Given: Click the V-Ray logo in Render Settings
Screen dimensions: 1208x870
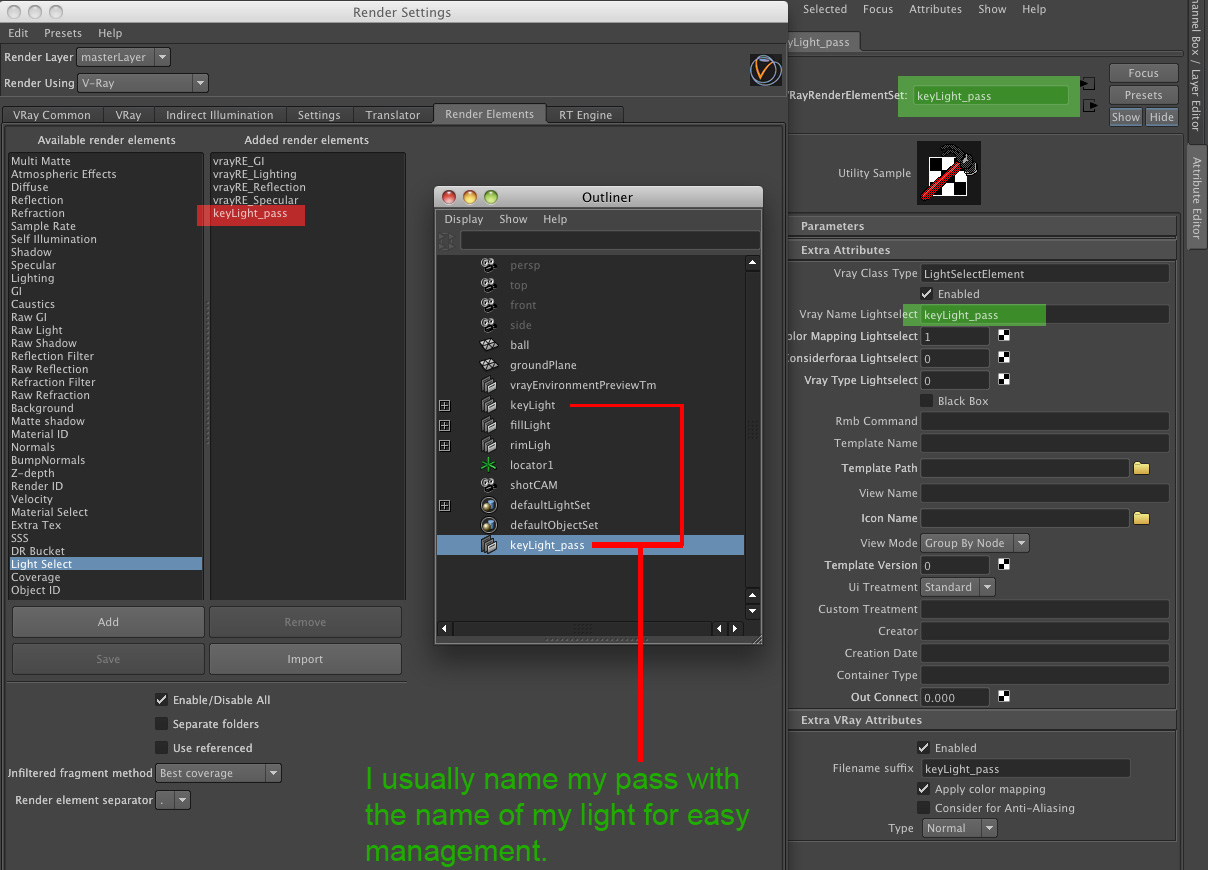Looking at the screenshot, I should click(x=765, y=70).
